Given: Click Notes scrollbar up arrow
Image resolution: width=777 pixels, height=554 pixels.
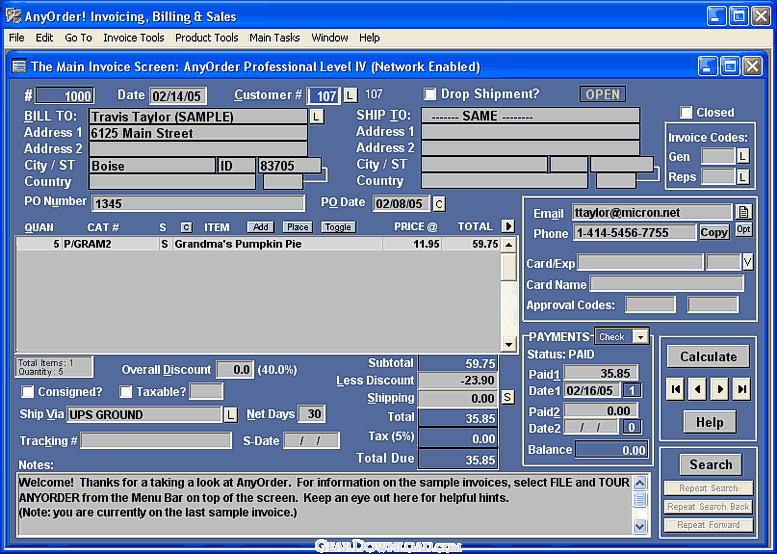Looking at the screenshot, I should click(640, 483).
